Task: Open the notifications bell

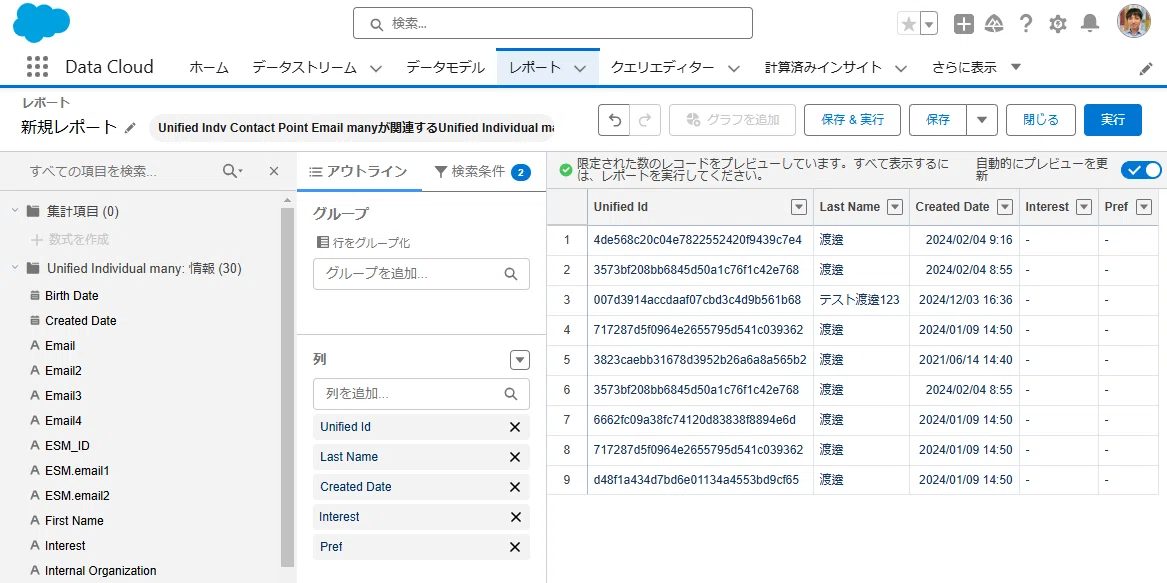Action: tap(1090, 24)
